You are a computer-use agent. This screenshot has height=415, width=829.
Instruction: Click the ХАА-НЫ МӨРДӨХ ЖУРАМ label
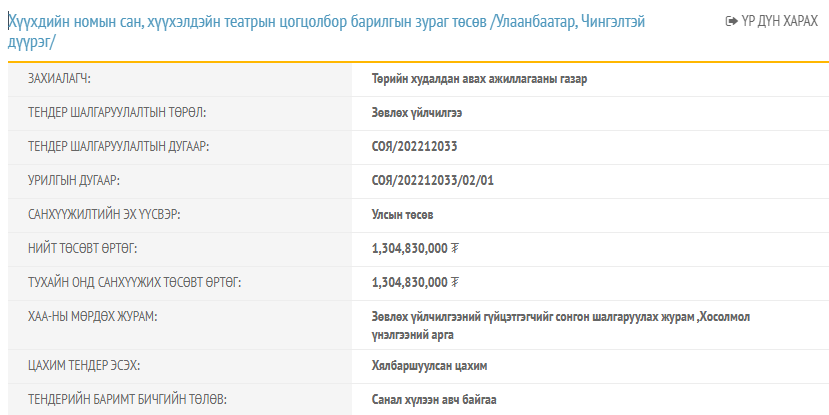99,317
